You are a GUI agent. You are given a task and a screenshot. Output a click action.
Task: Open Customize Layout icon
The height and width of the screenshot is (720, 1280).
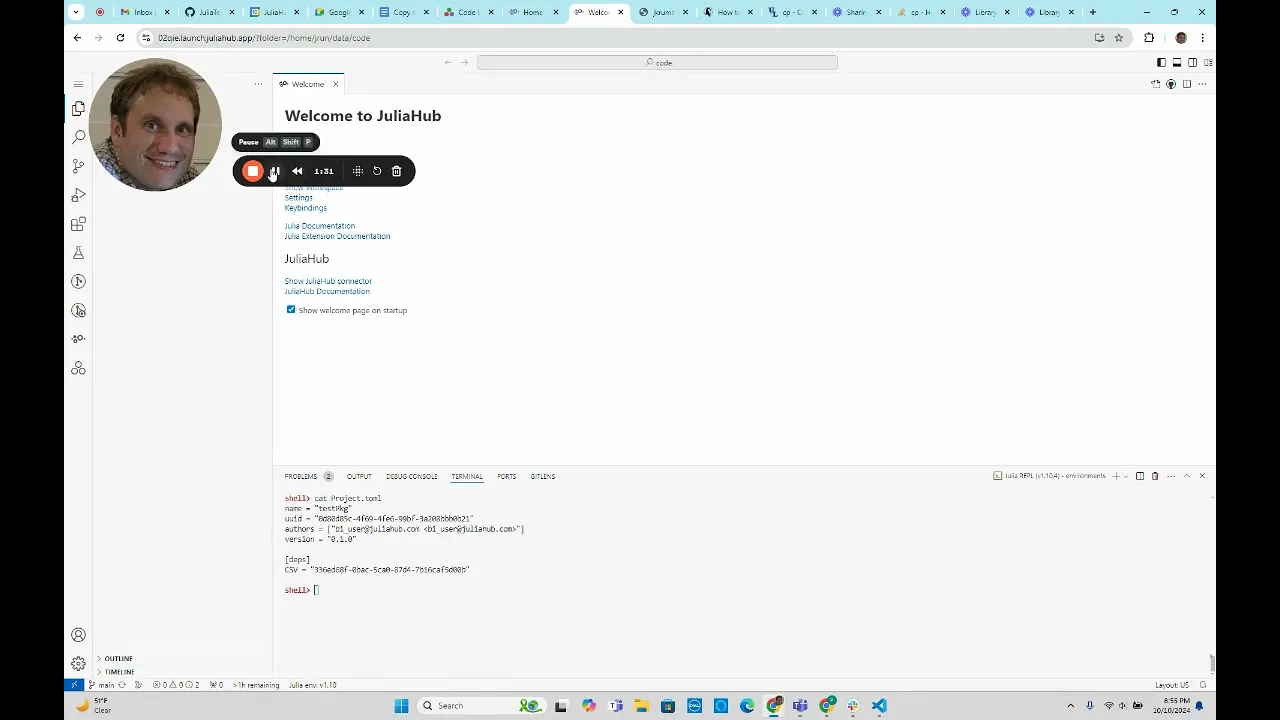[x=1209, y=62]
